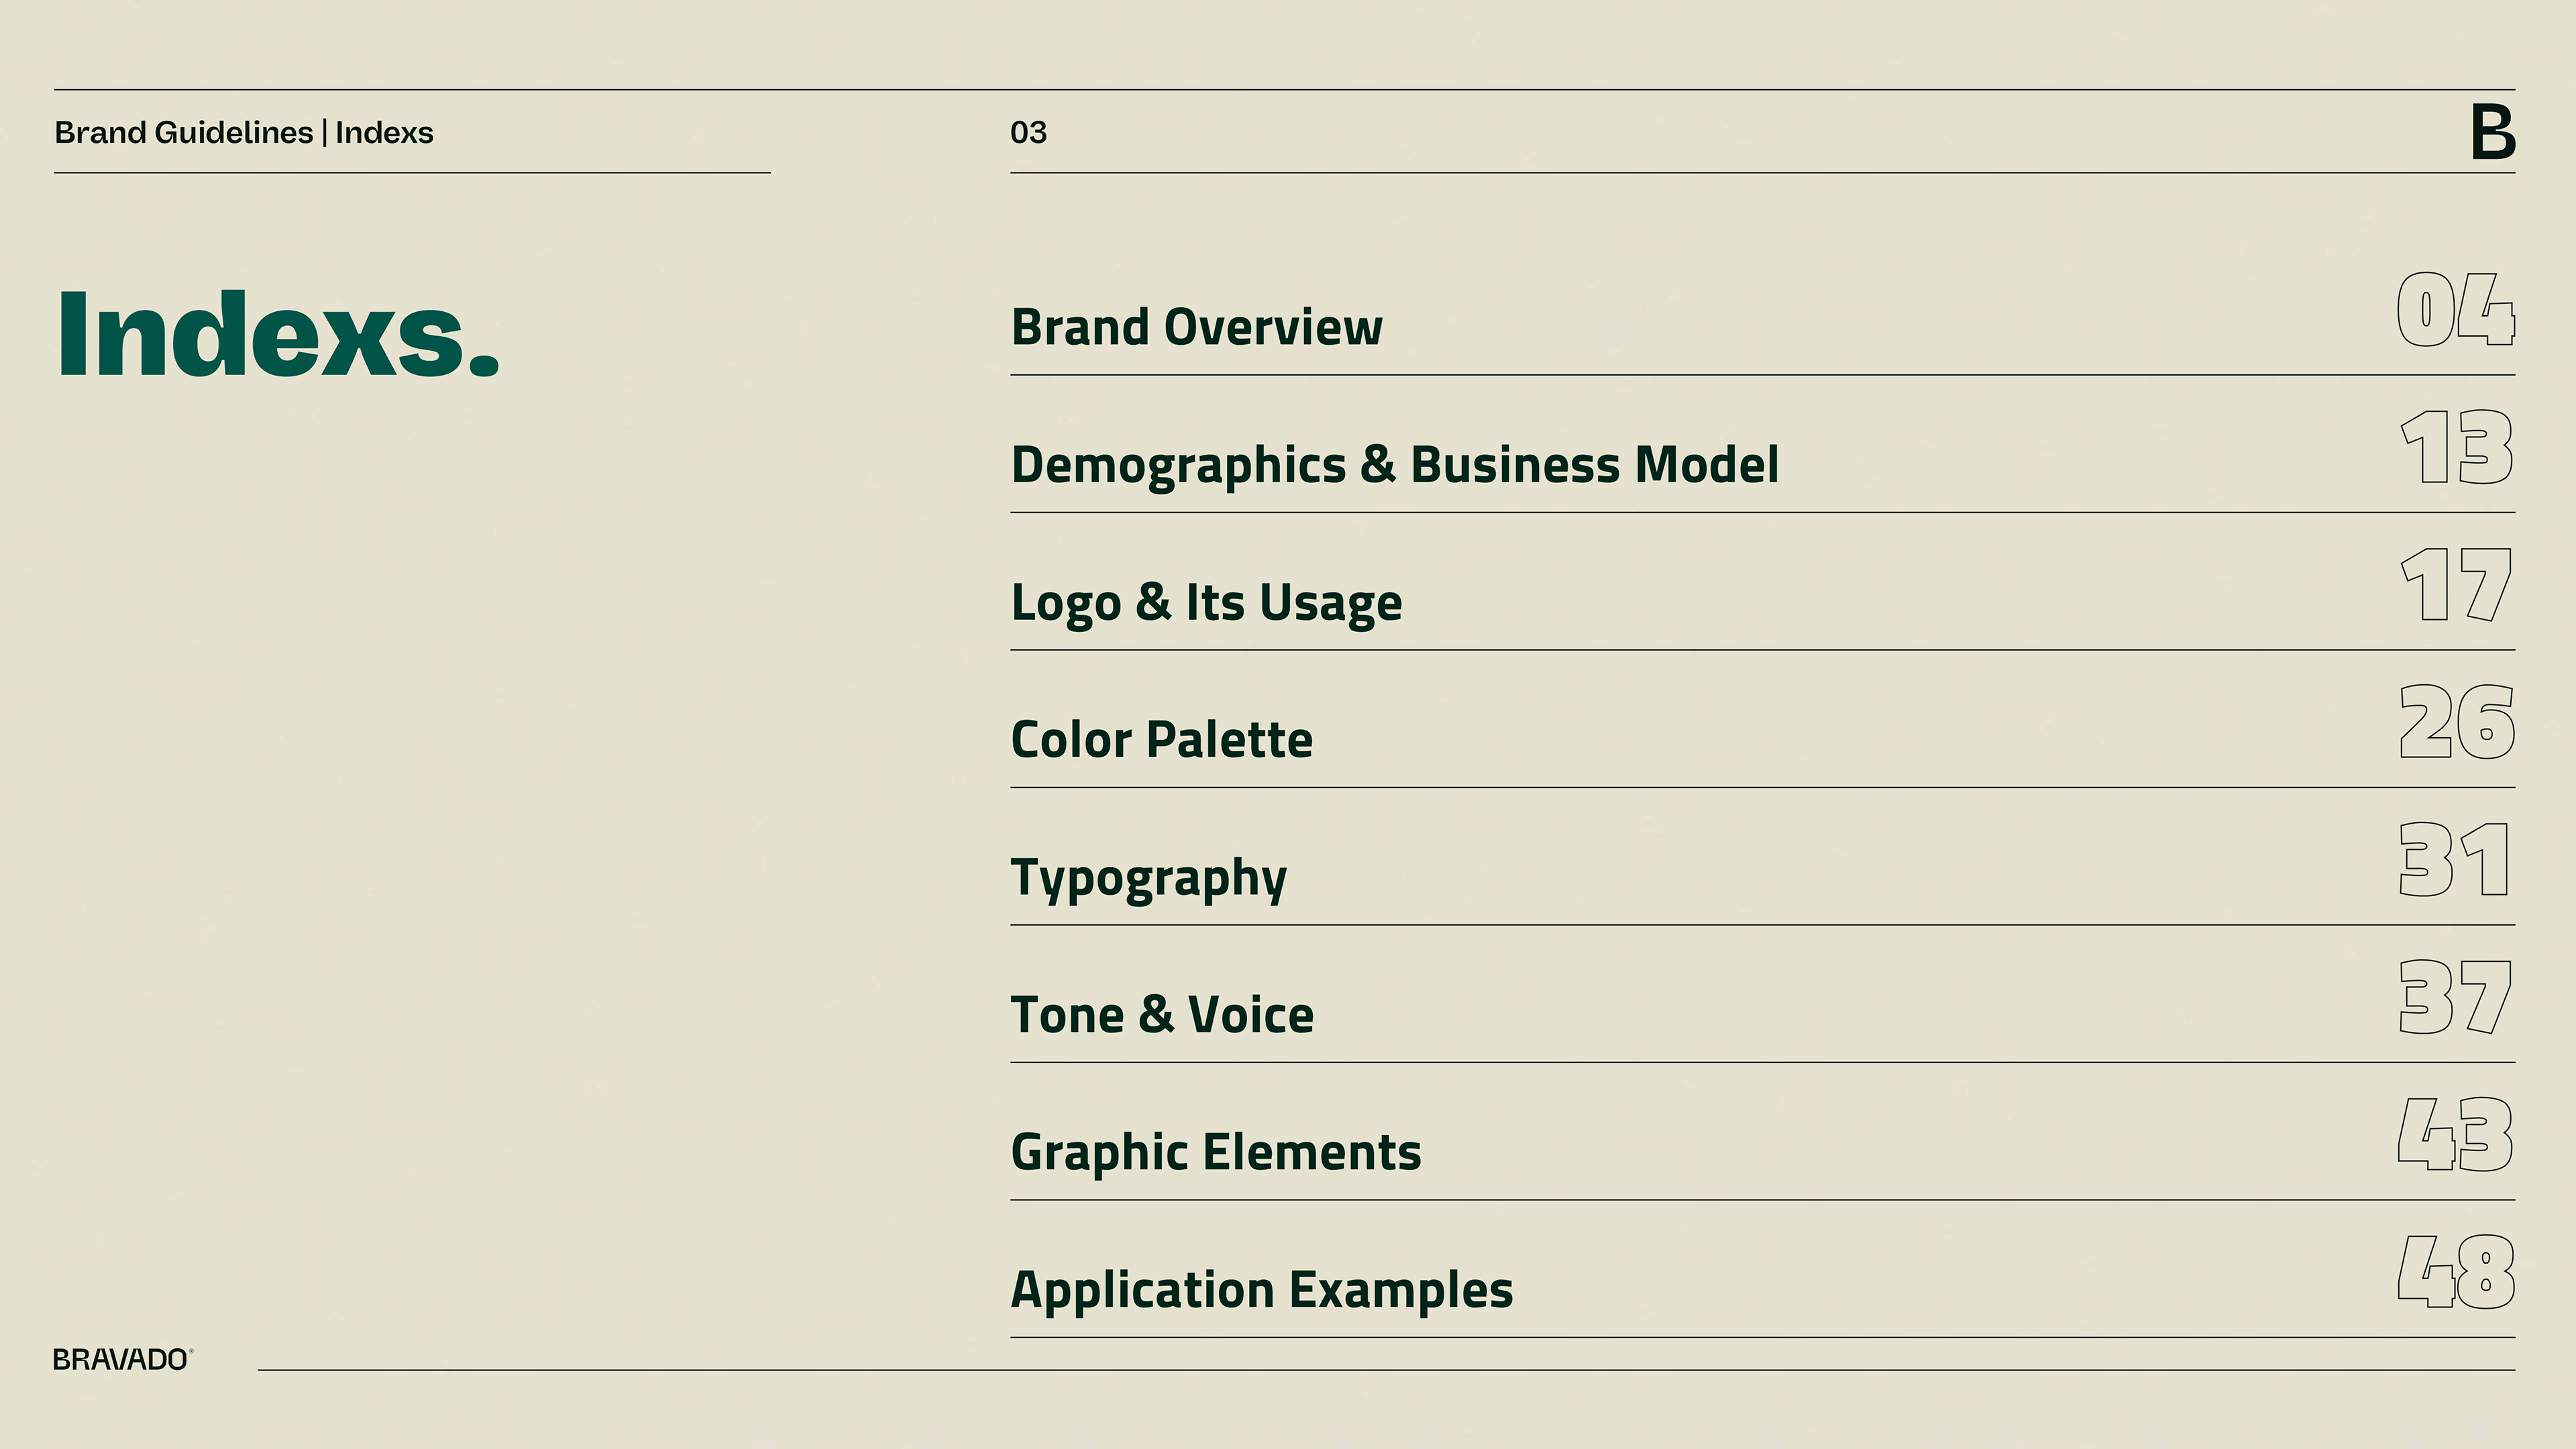The height and width of the screenshot is (1449, 2576).
Task: Go to Application Examples entry
Action: tap(1261, 1290)
